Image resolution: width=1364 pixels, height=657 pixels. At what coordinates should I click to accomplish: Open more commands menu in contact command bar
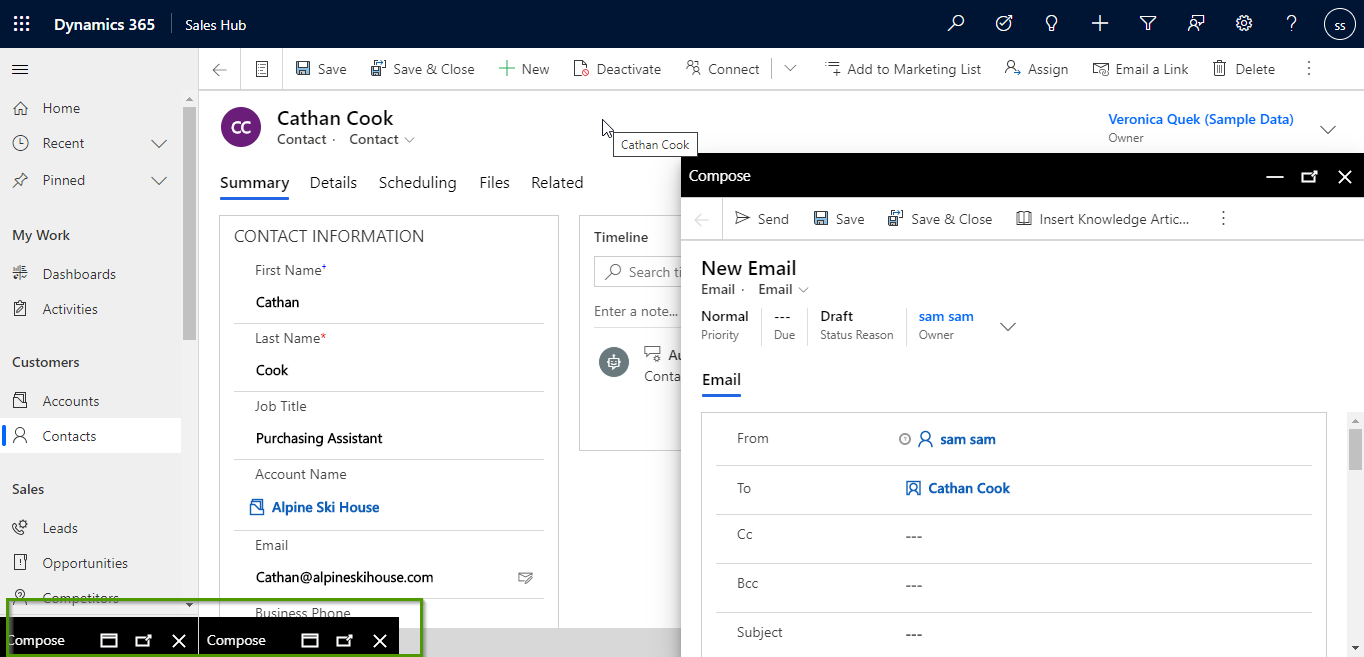click(1309, 69)
